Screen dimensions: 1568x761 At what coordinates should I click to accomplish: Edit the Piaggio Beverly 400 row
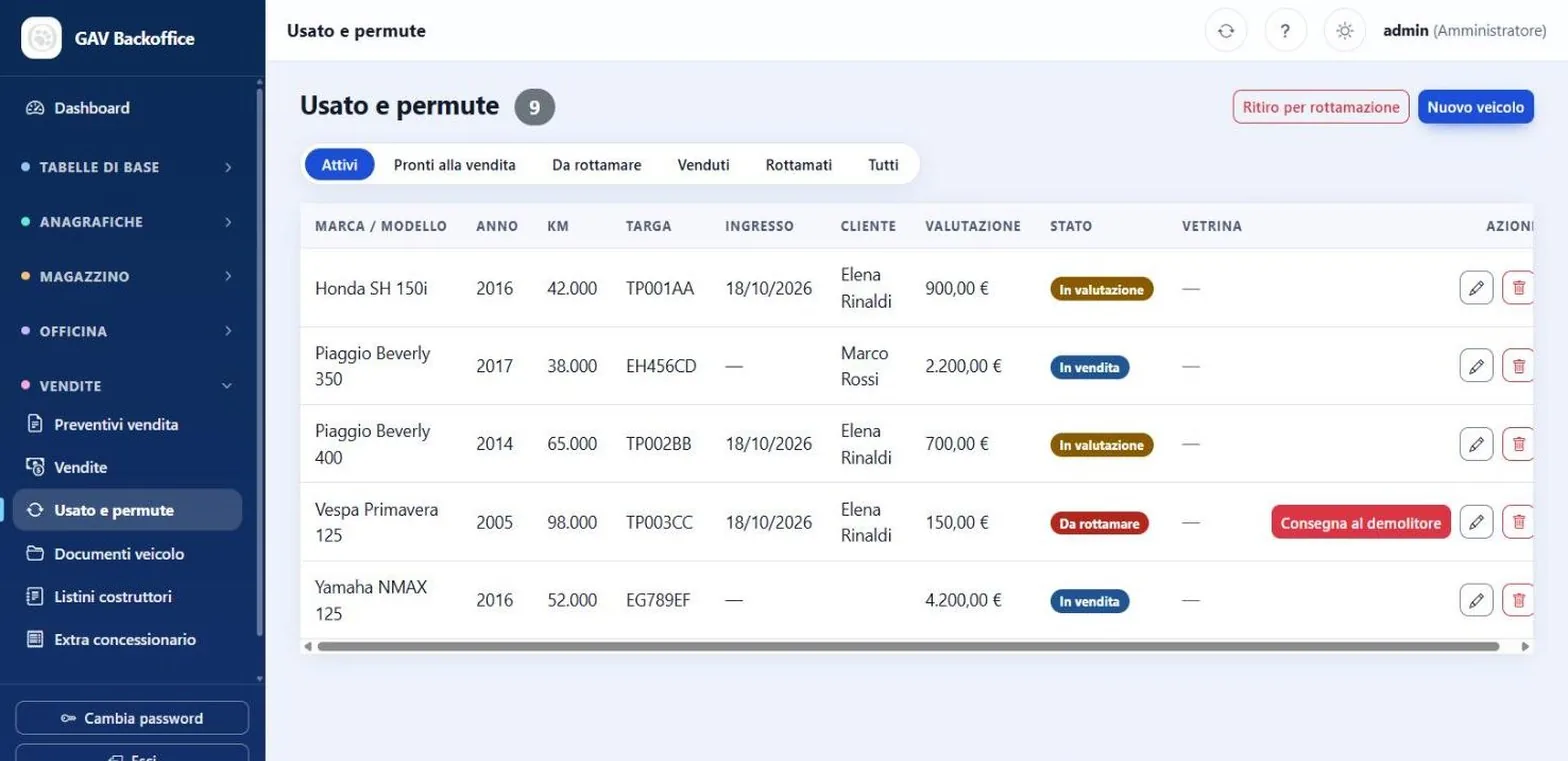[1476, 444]
